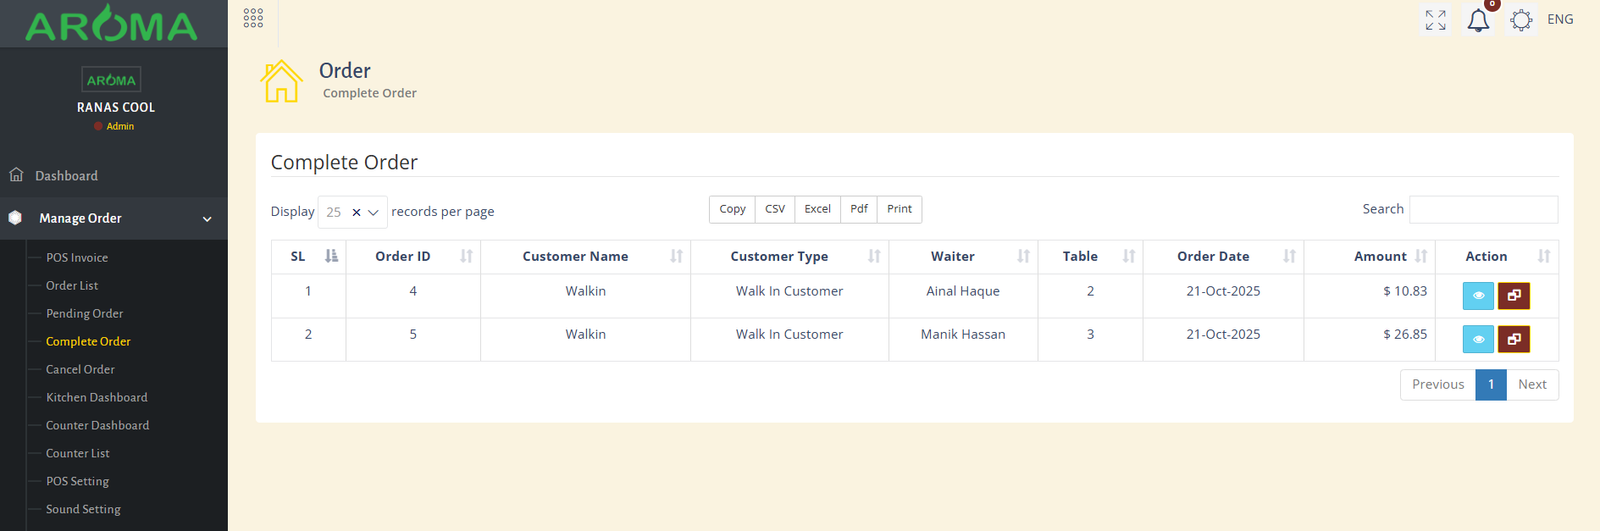Click the Print button
The width and height of the screenshot is (1600, 531).
(899, 209)
